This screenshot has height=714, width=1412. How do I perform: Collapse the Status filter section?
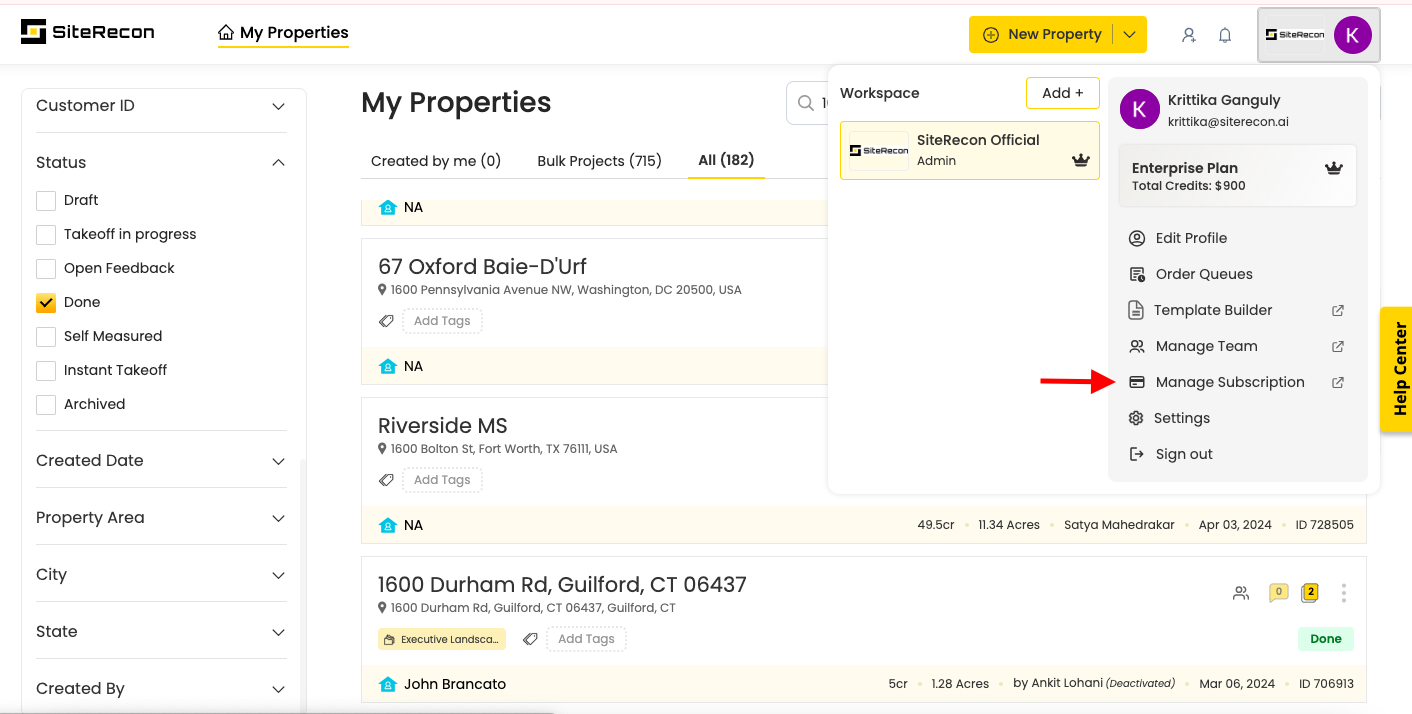[278, 163]
